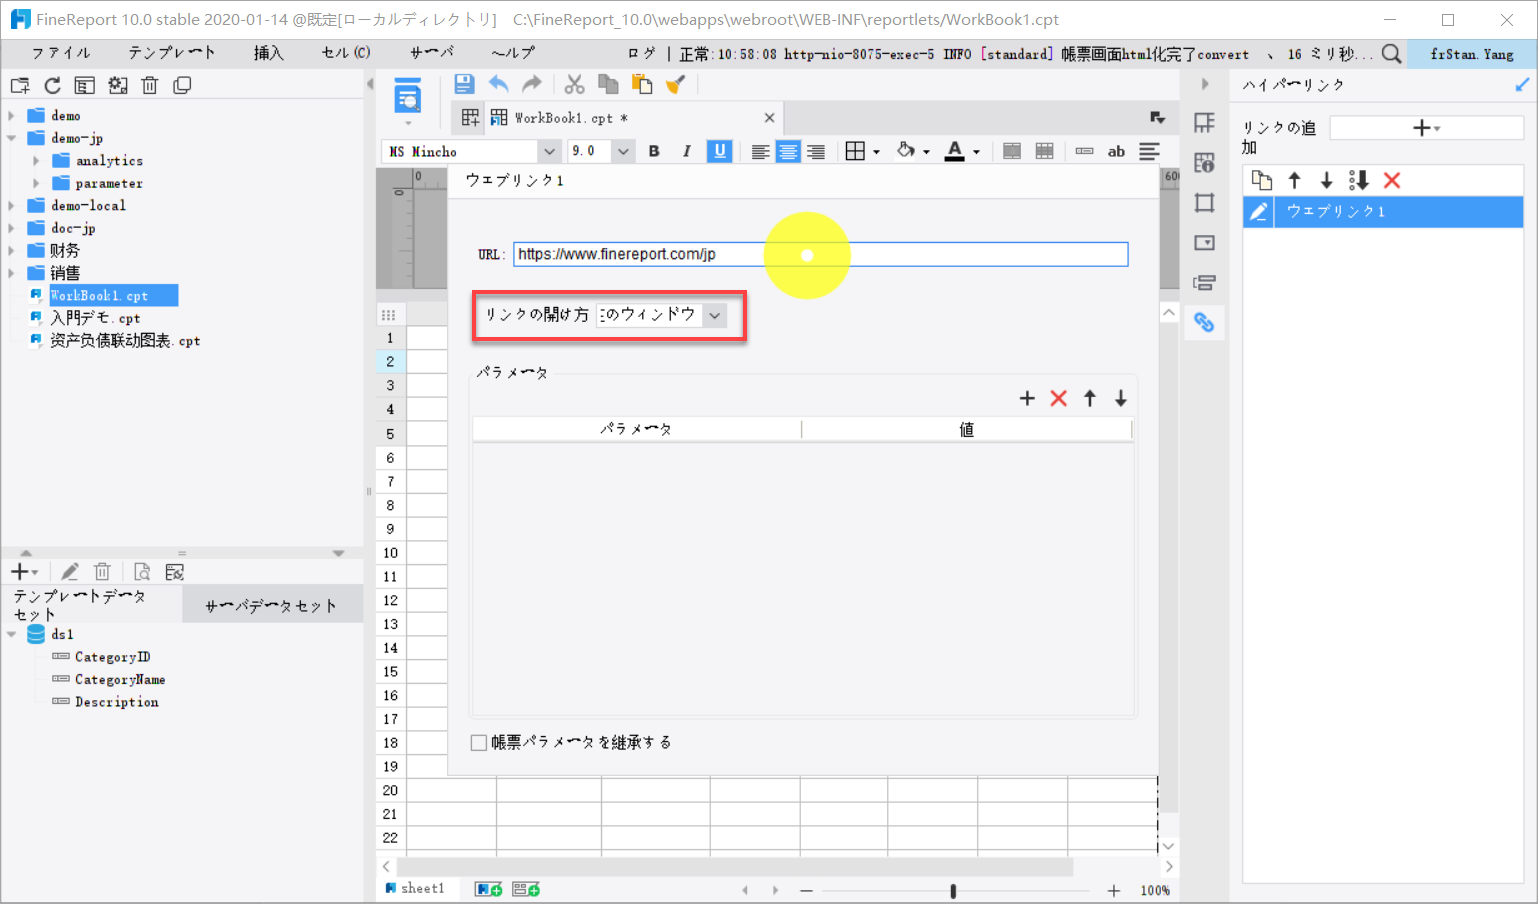This screenshot has width=1538, height=904.
Task: Enable inherit report parameters checkbox
Action: click(x=479, y=742)
